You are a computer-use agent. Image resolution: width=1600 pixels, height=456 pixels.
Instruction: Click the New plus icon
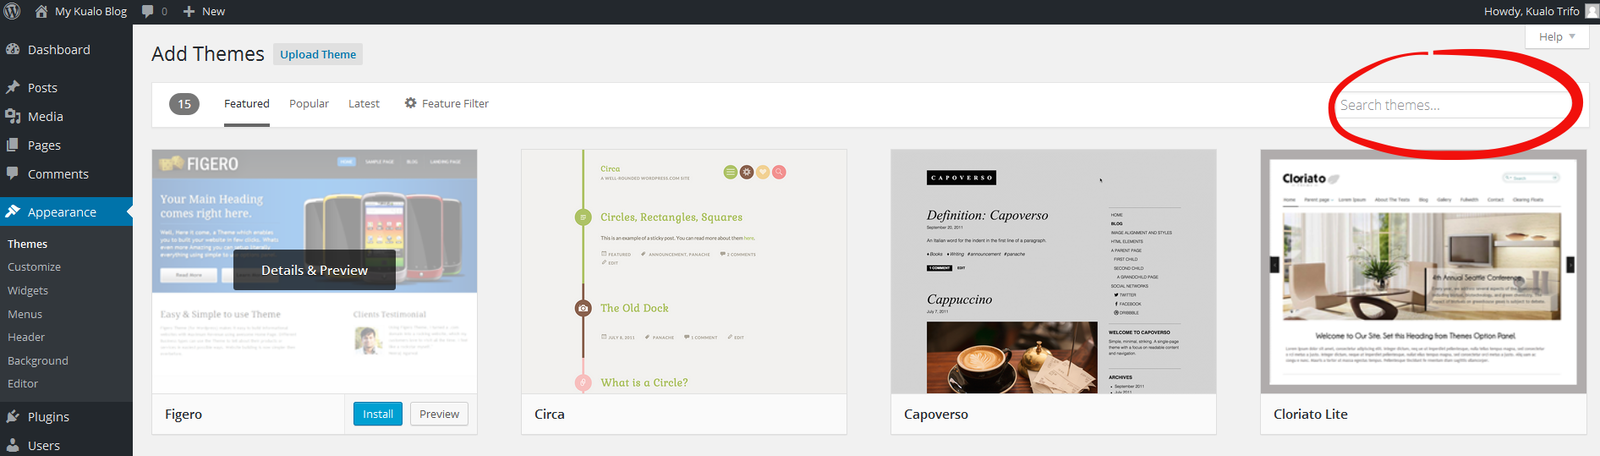click(189, 11)
